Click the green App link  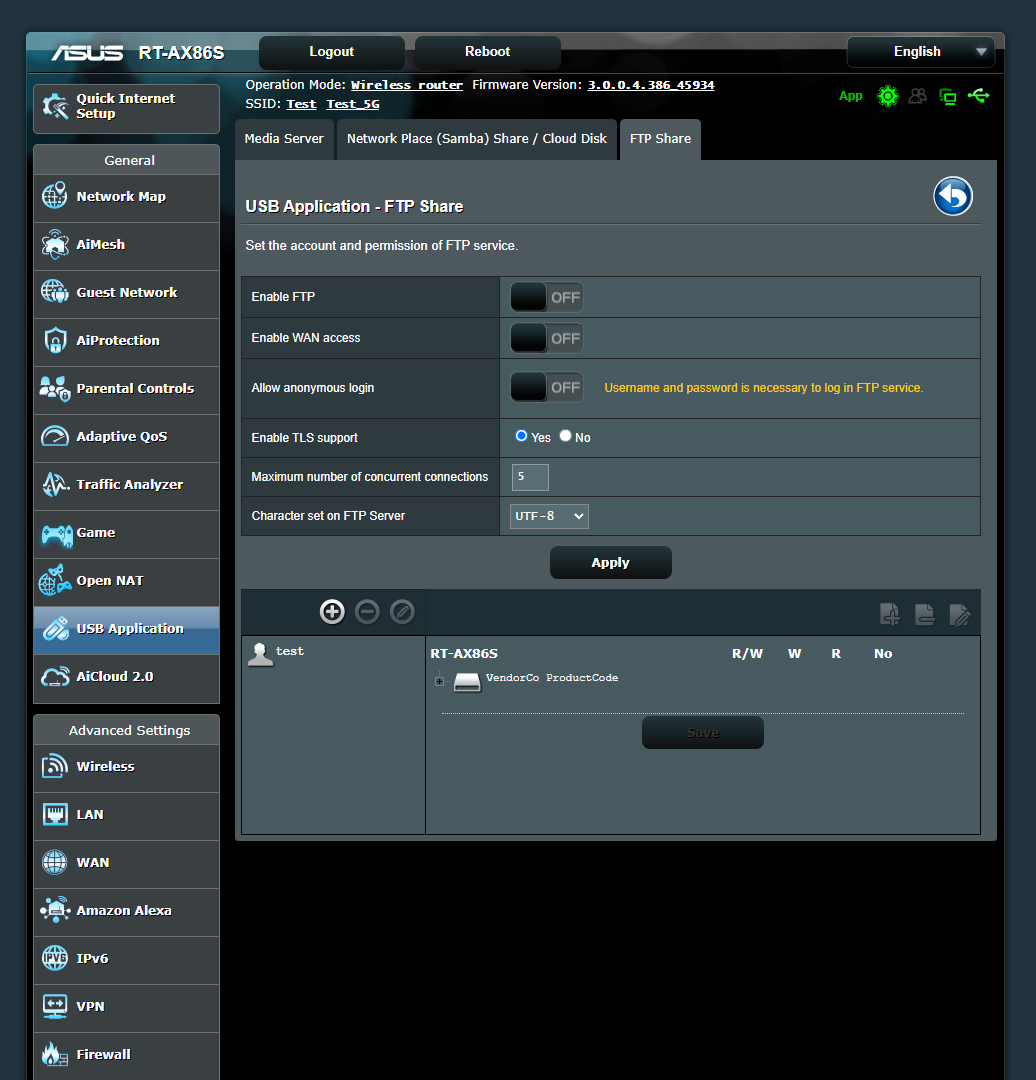tap(851, 96)
